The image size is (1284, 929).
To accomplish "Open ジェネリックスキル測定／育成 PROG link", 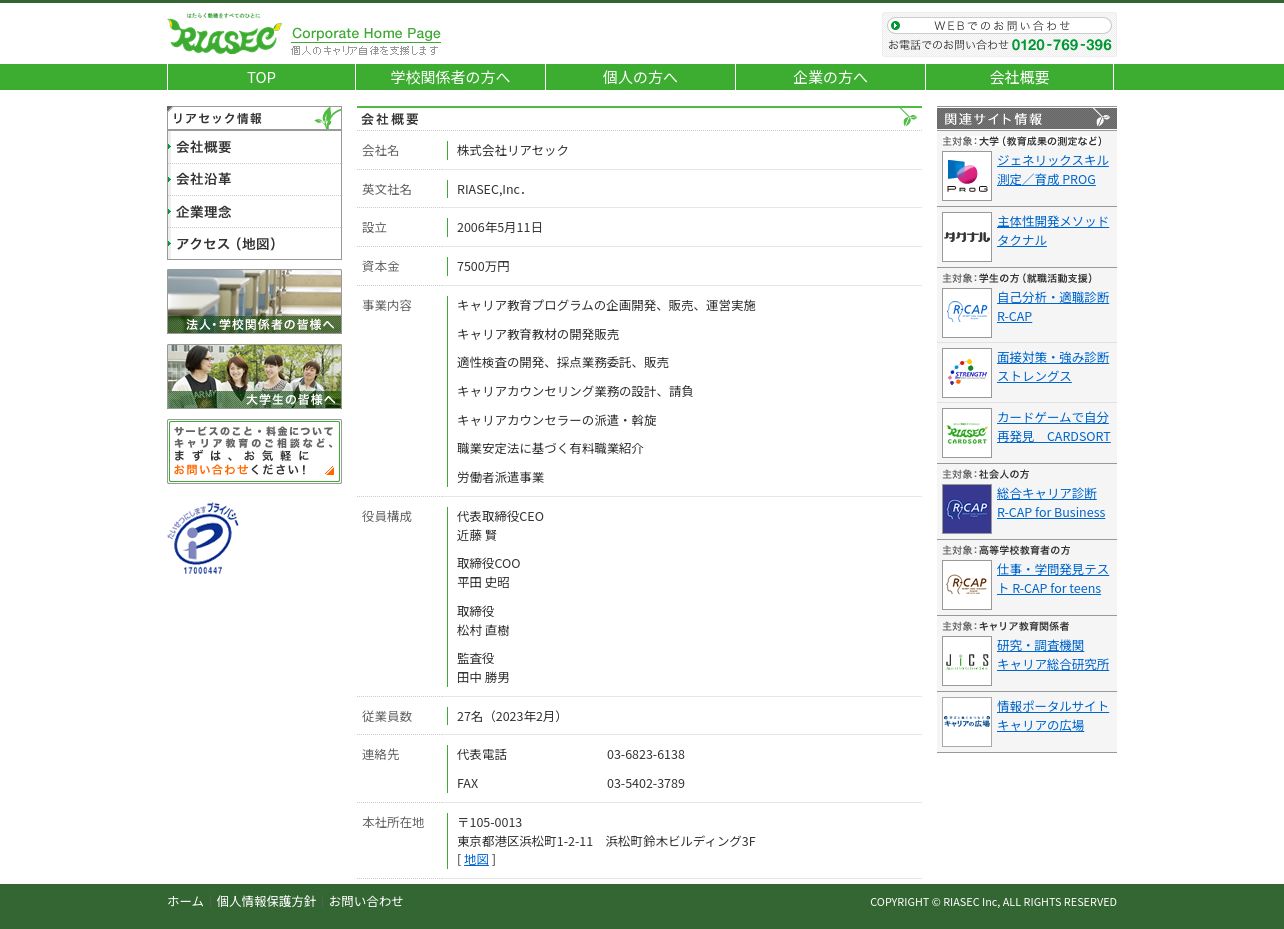I will click(1053, 170).
